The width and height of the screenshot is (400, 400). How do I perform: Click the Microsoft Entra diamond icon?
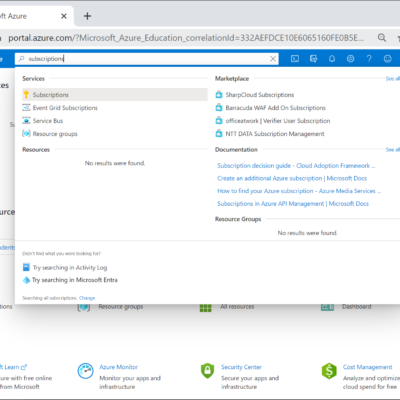[x=26, y=280]
